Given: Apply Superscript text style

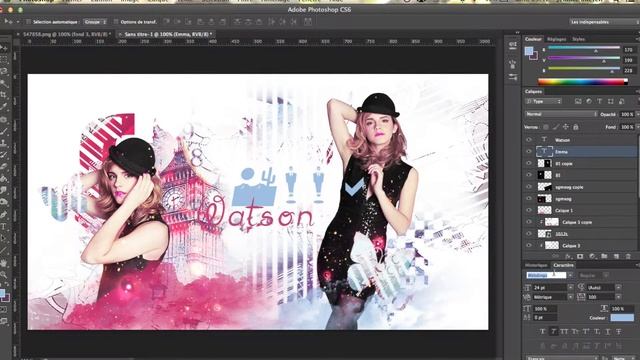Looking at the screenshot, I should click(x=586, y=331).
